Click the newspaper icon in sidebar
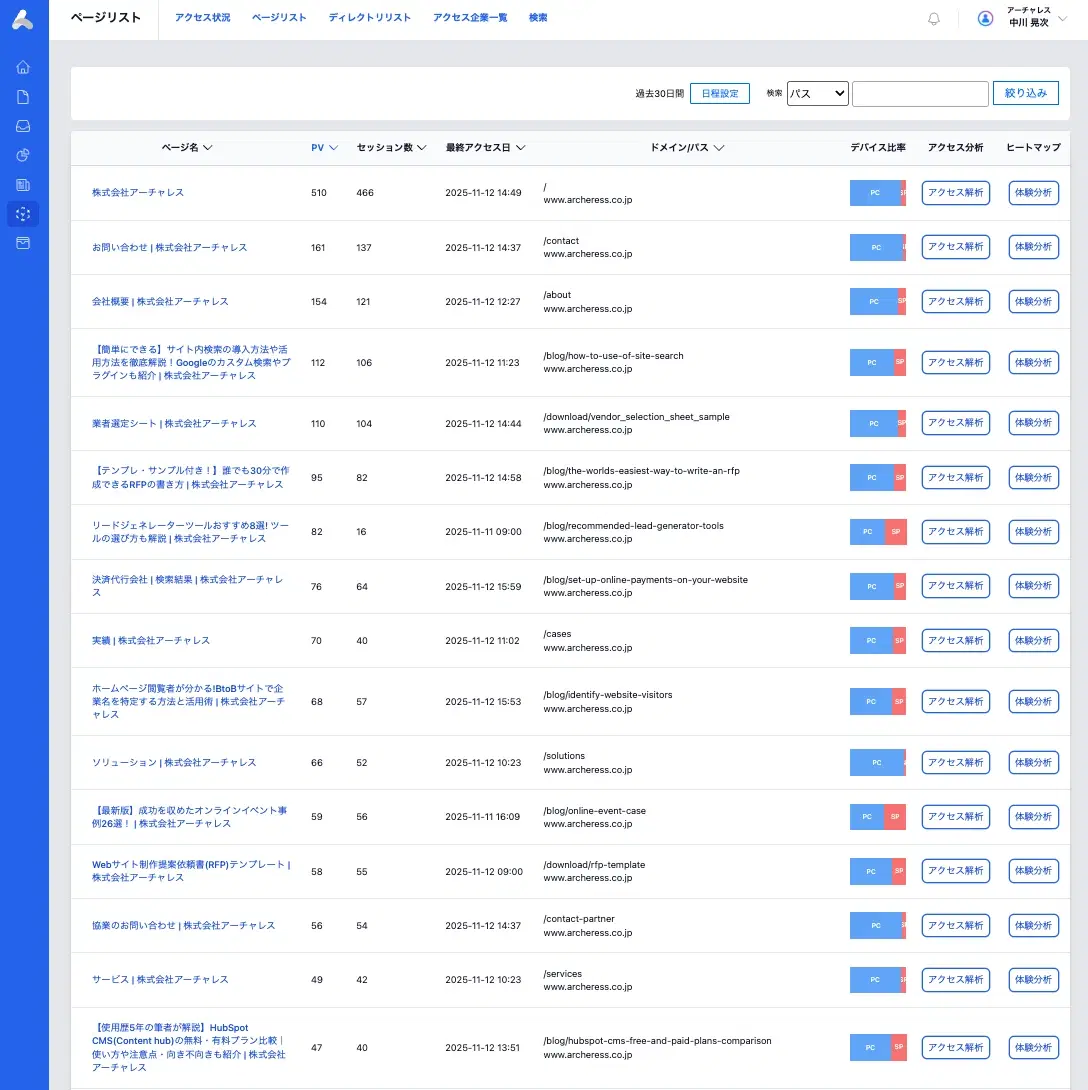This screenshot has height=1090, width=1088. [x=23, y=184]
